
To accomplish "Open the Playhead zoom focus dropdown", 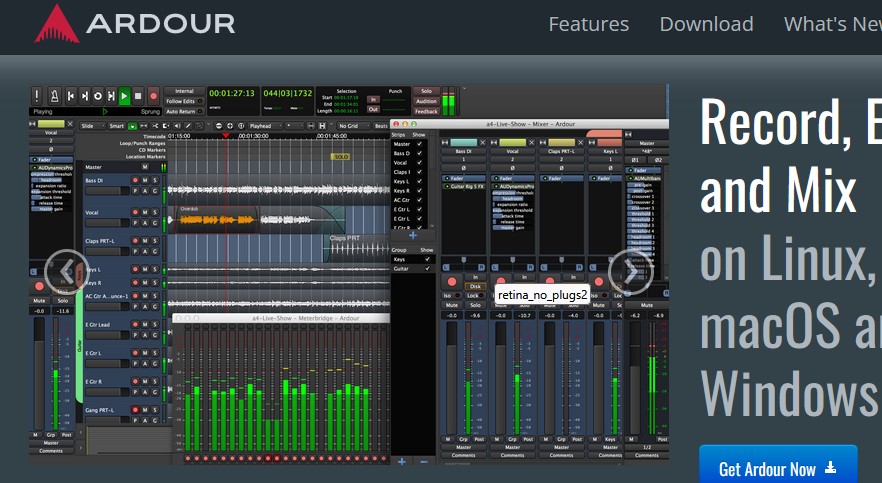I will [x=264, y=126].
